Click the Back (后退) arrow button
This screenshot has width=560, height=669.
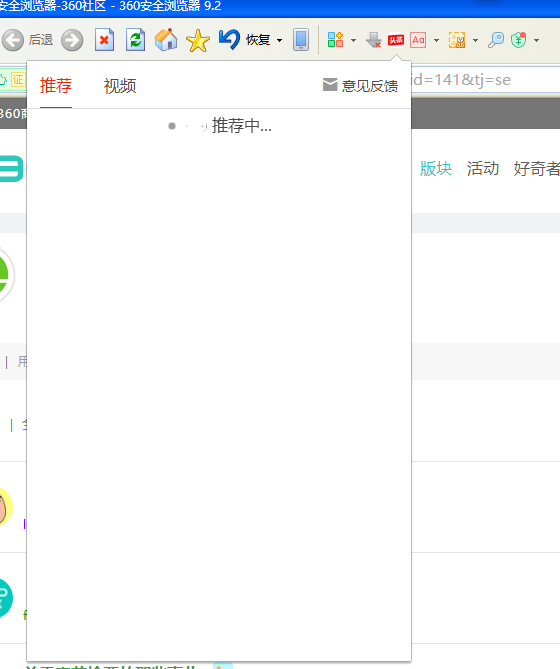pyautogui.click(x=13, y=40)
